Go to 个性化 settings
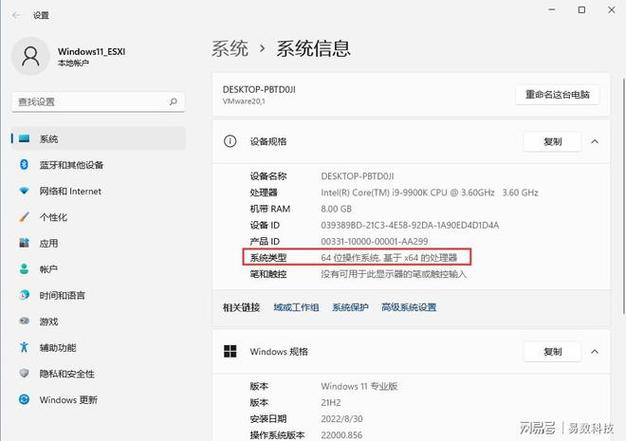 click(x=99, y=217)
